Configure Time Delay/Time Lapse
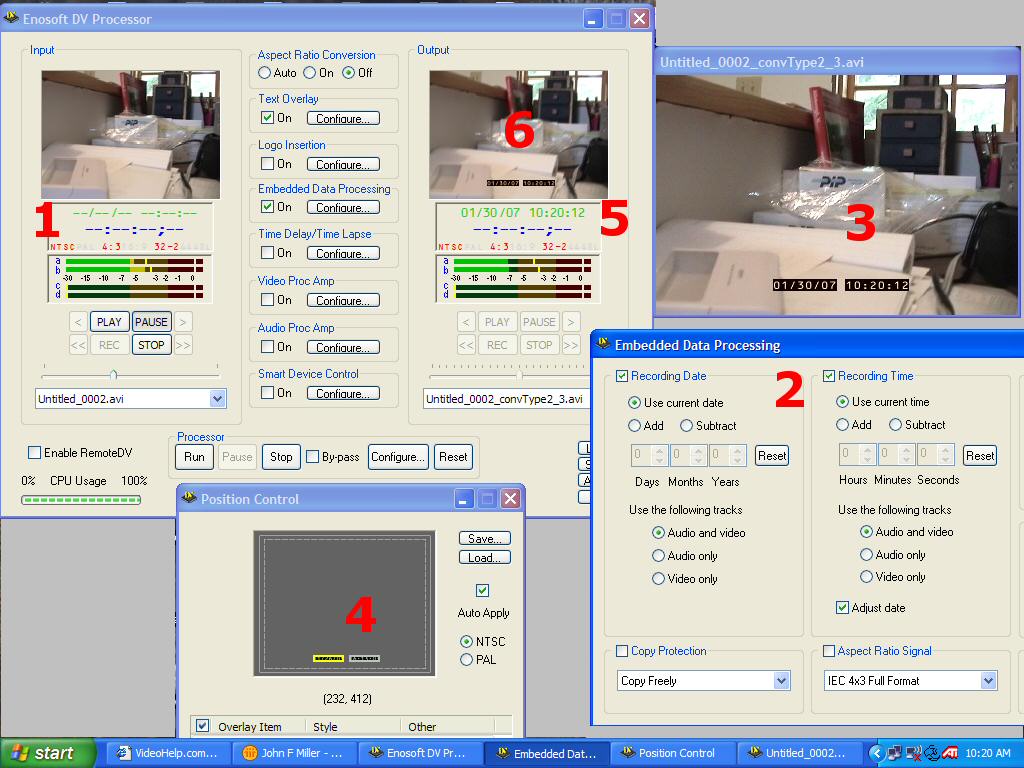The width and height of the screenshot is (1024, 768). point(343,253)
